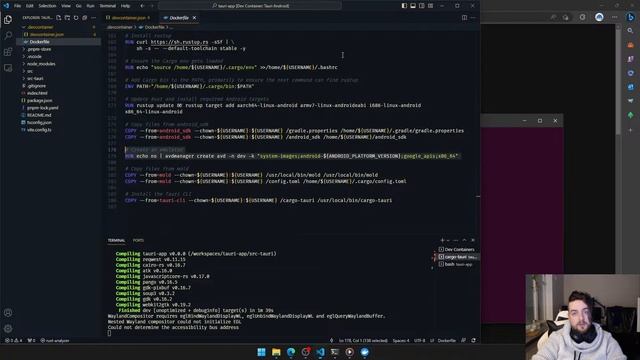Open vite.config.ts in Explorer

coord(39,130)
